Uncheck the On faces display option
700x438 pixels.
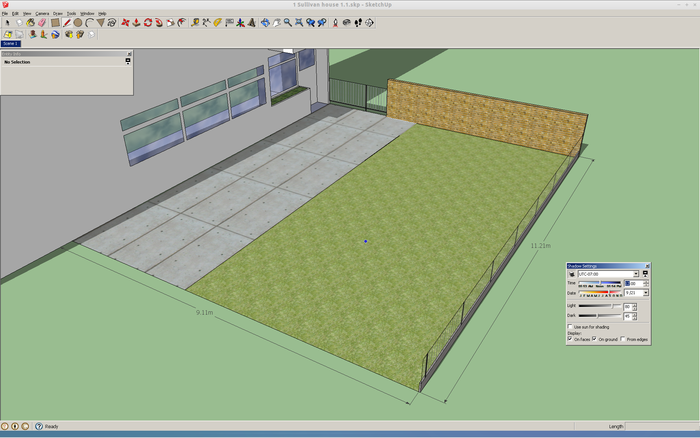[x=570, y=339]
